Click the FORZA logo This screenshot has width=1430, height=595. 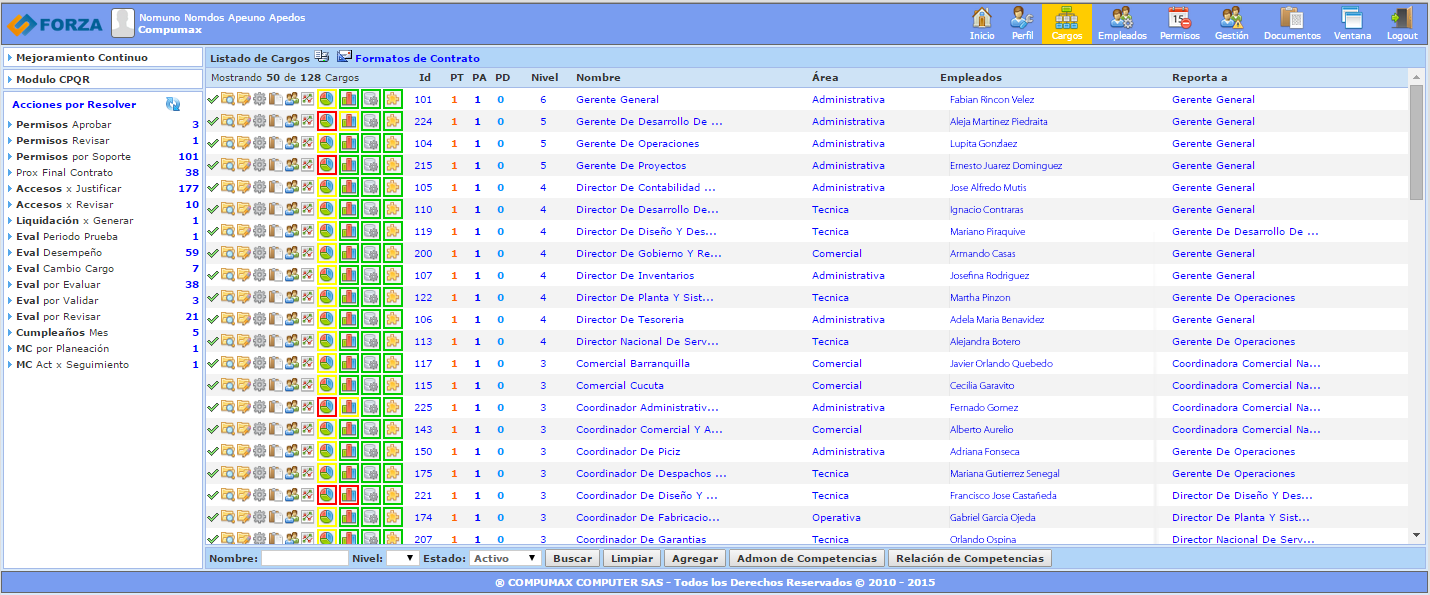point(55,24)
